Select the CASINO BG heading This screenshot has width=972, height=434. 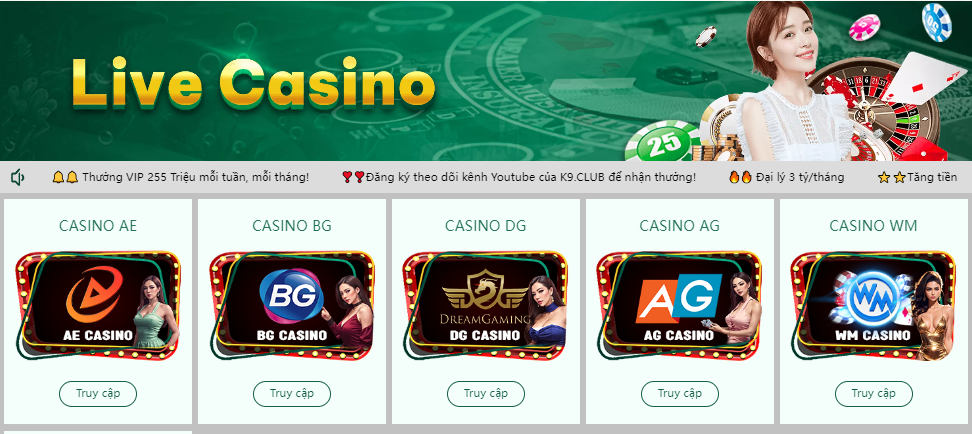click(x=292, y=226)
